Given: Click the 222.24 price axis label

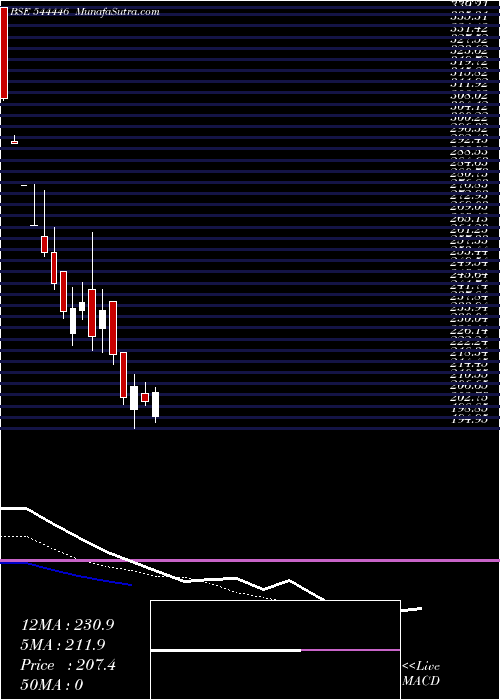Looking at the screenshot, I should coord(469,342).
